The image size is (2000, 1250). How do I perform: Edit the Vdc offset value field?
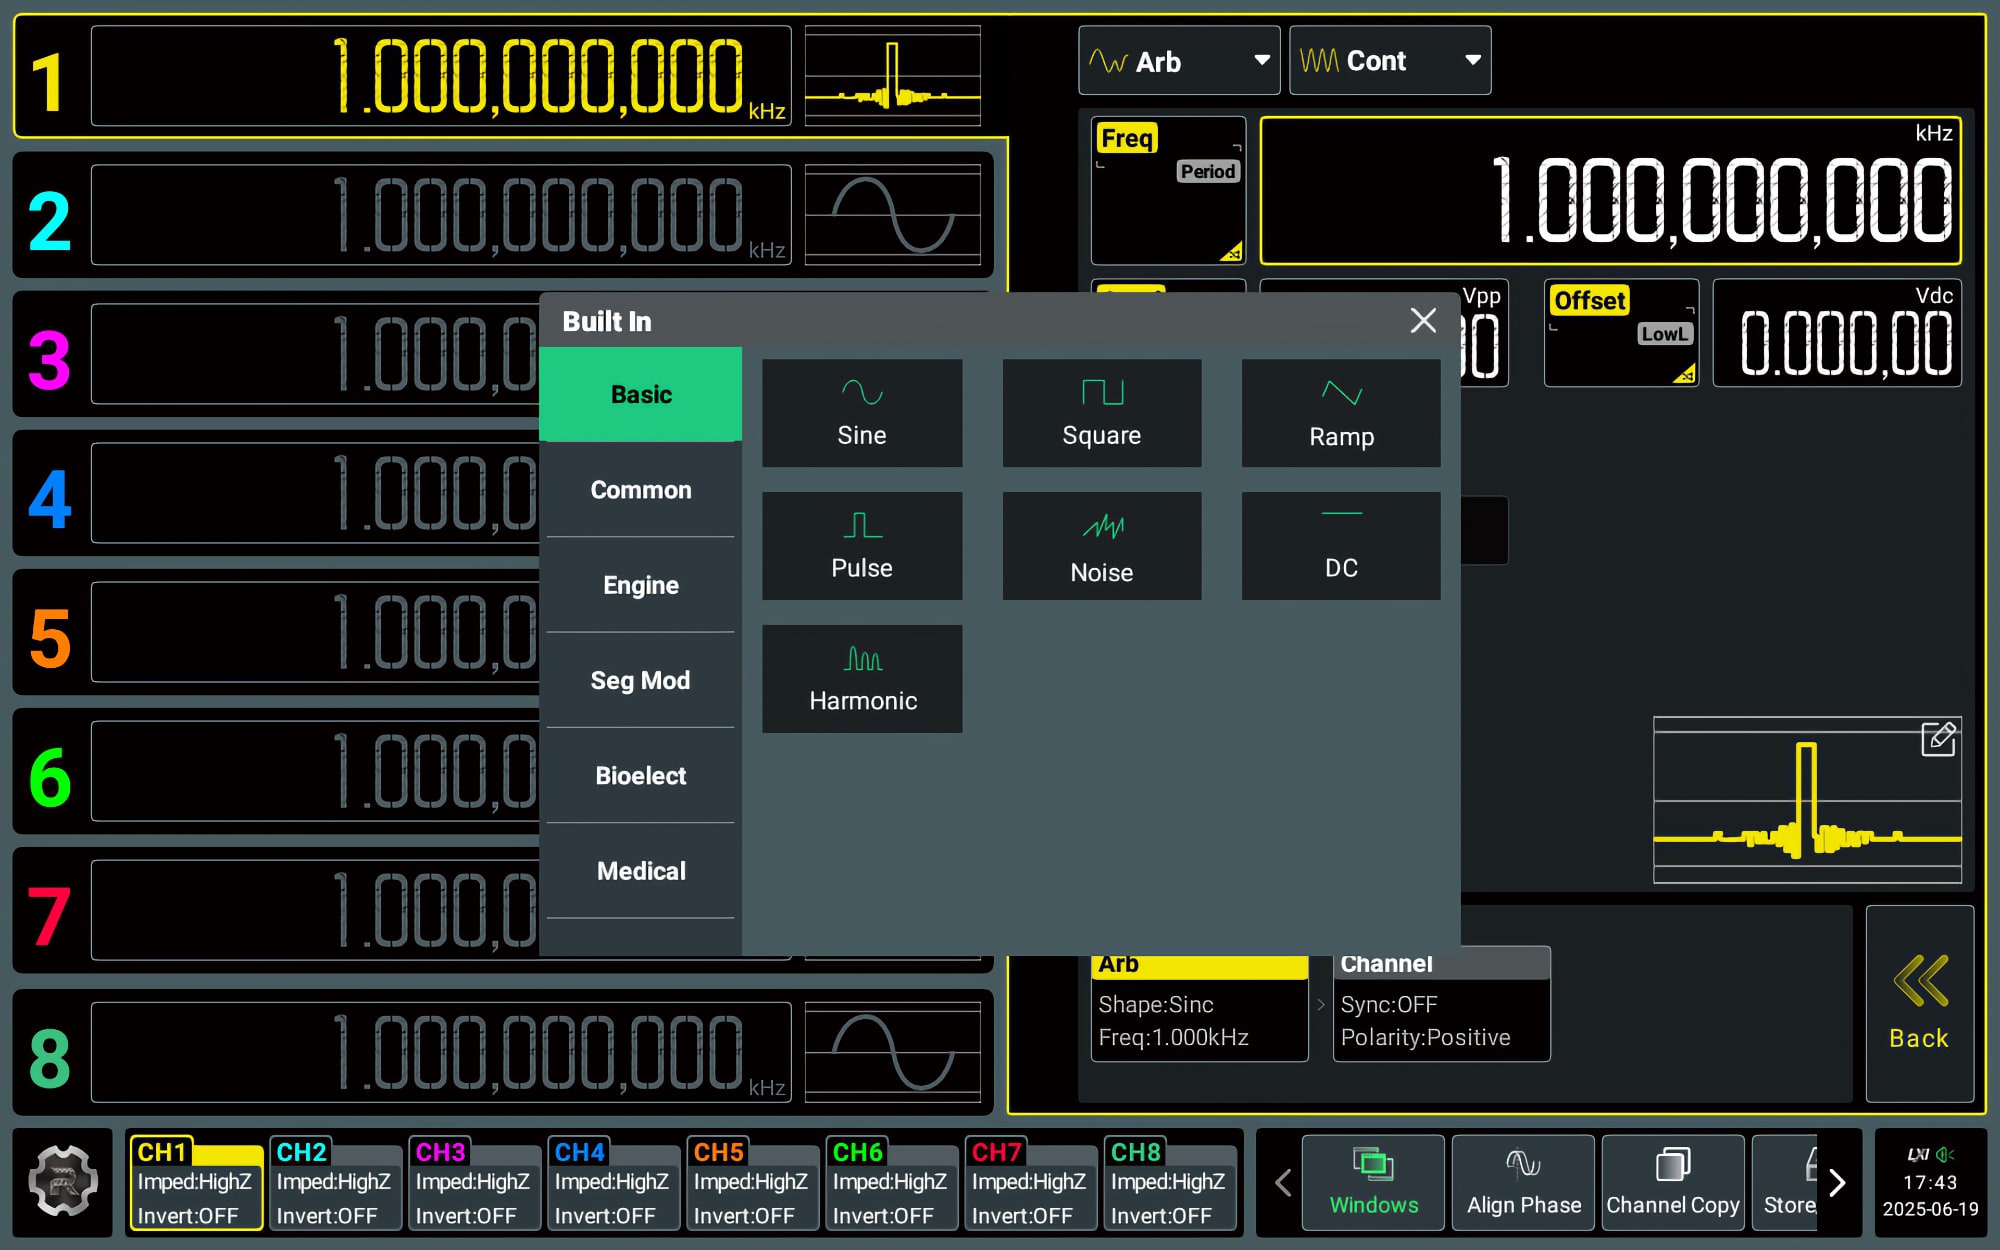point(1837,333)
